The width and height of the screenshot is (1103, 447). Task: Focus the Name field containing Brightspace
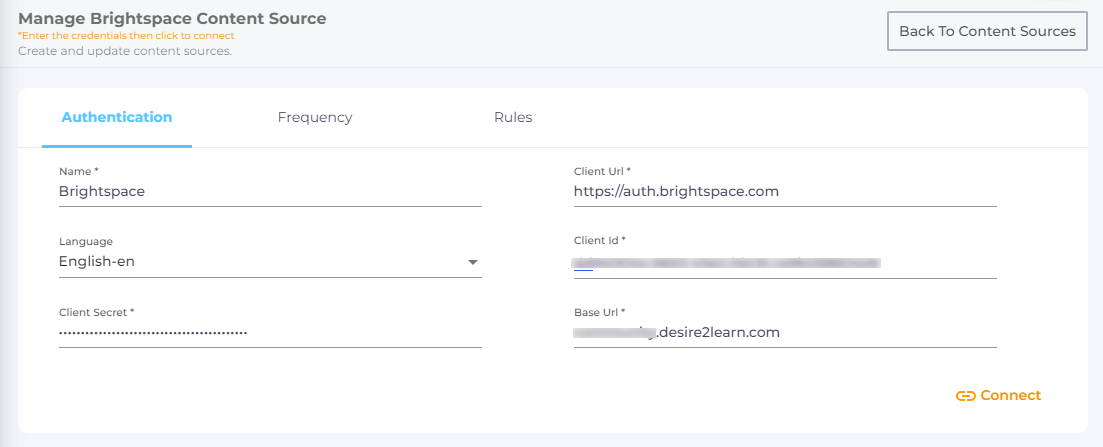pos(270,191)
